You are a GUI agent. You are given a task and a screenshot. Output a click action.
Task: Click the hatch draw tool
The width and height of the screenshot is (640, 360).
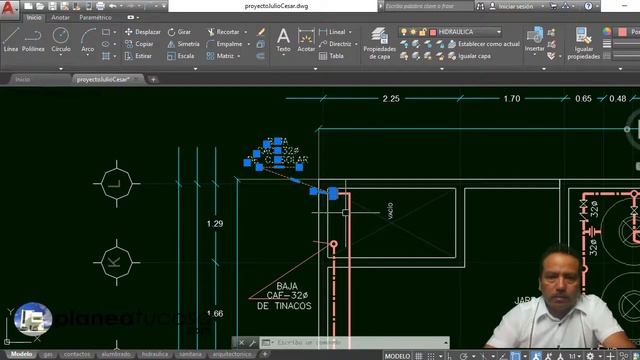[x=106, y=56]
